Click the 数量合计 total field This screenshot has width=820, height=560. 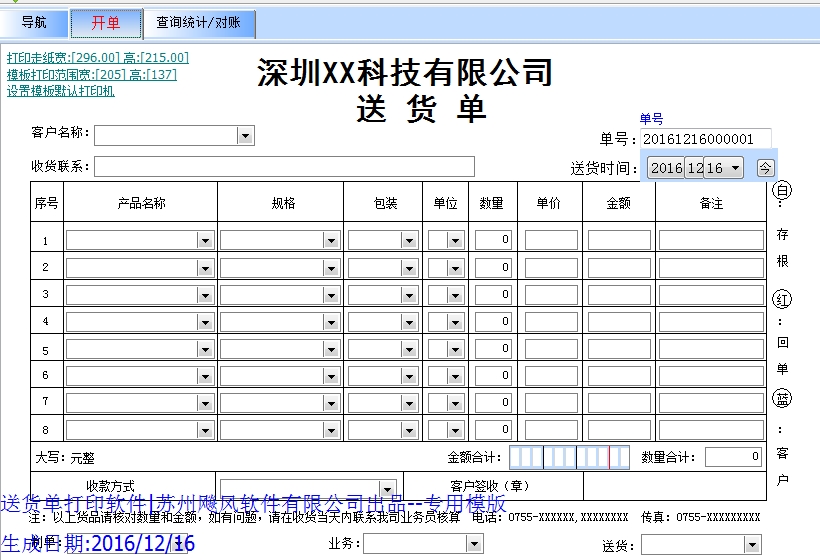point(733,457)
